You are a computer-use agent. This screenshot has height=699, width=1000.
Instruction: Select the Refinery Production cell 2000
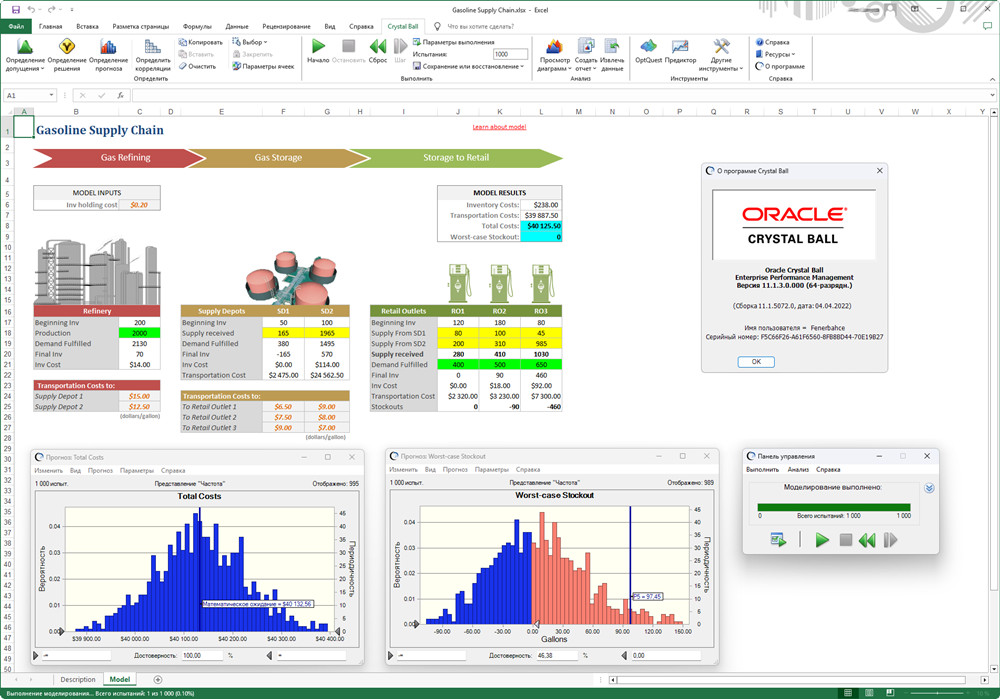tap(139, 333)
